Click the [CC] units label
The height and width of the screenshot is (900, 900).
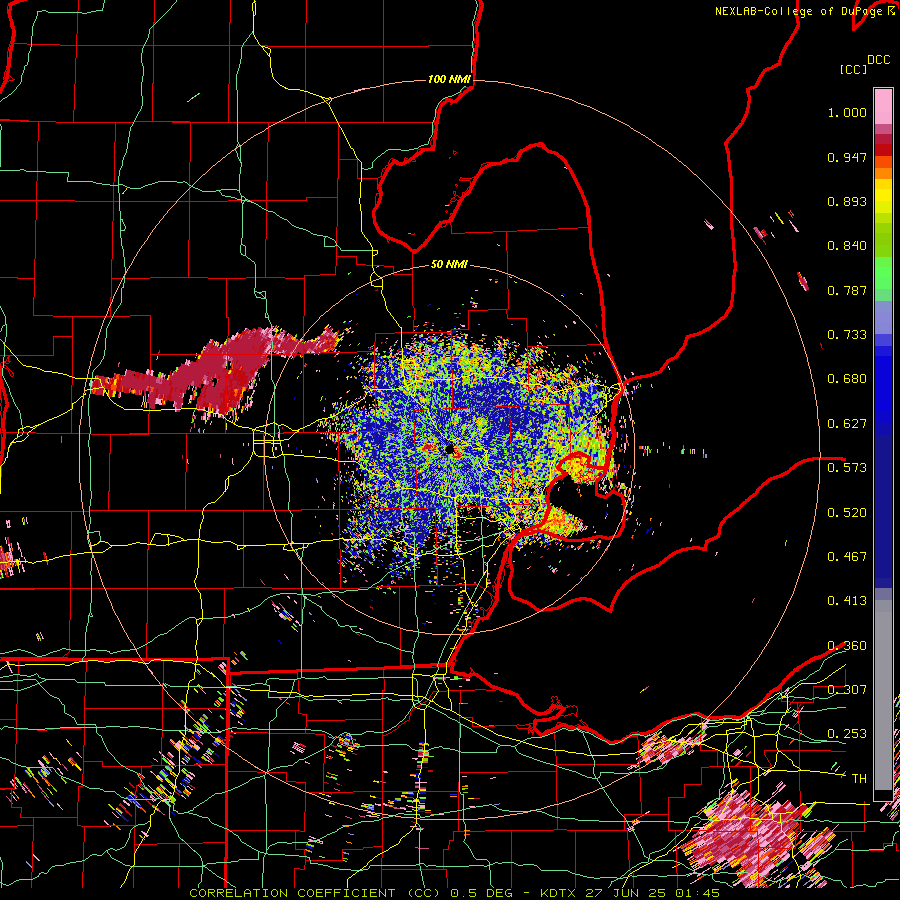pos(854,69)
